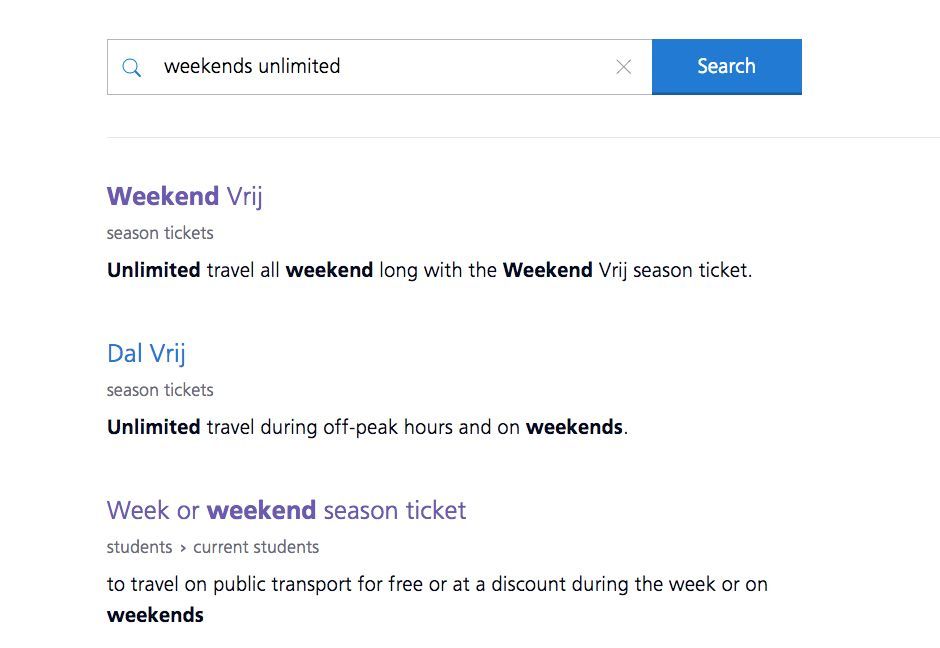Open the Weekend Vrij search result
Image resolution: width=940 pixels, height=648 pixels.
pyautogui.click(x=185, y=196)
